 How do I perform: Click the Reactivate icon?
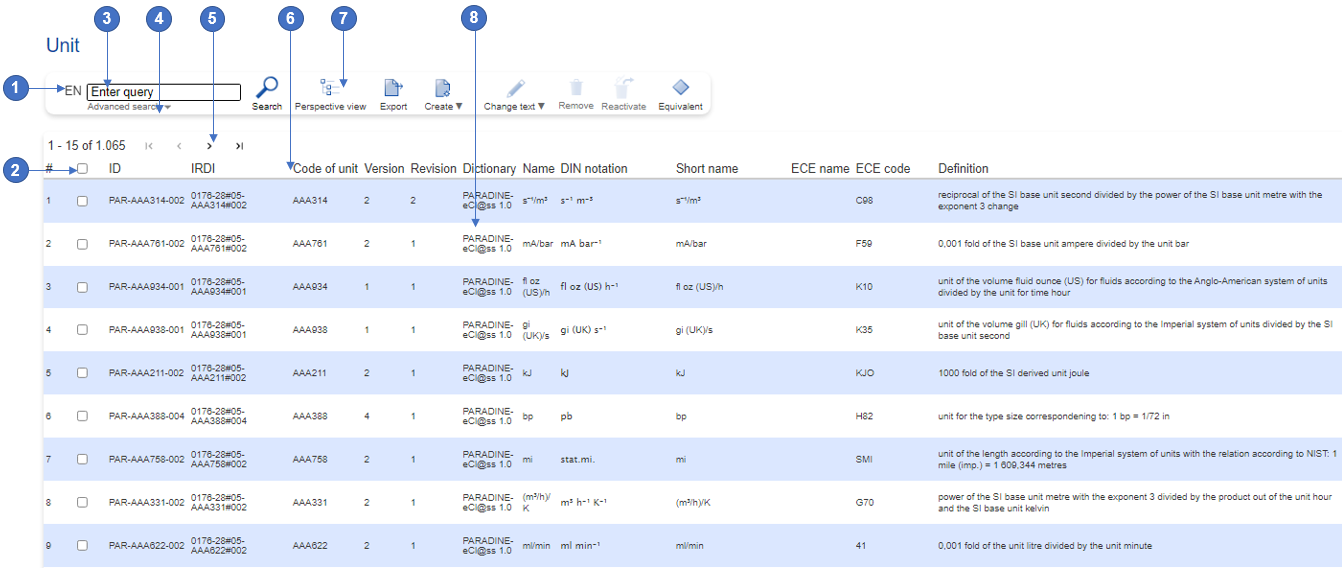point(624,88)
